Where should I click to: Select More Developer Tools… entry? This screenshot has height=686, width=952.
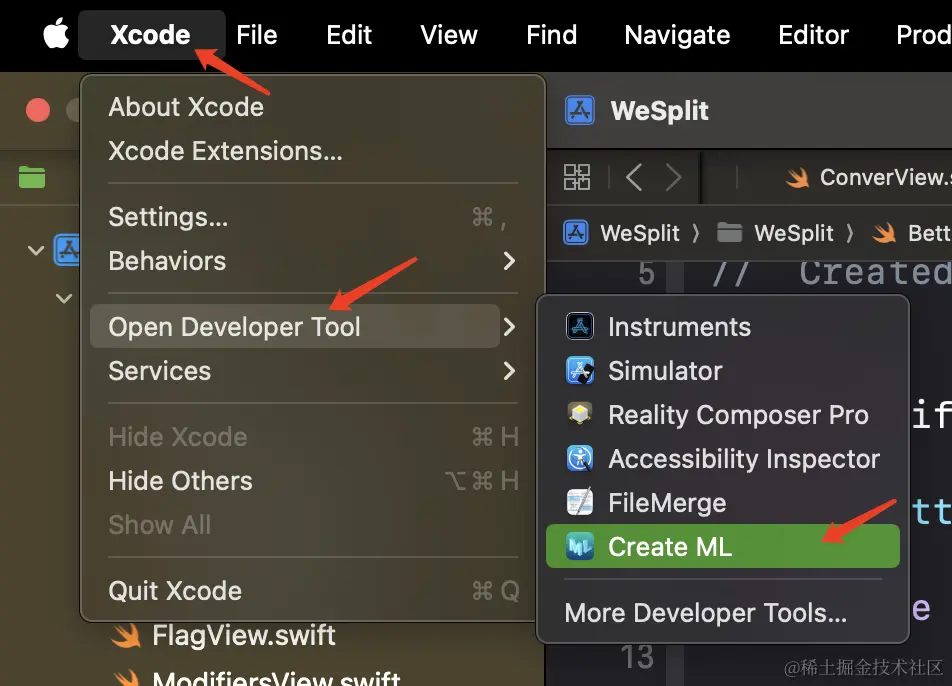click(x=705, y=613)
